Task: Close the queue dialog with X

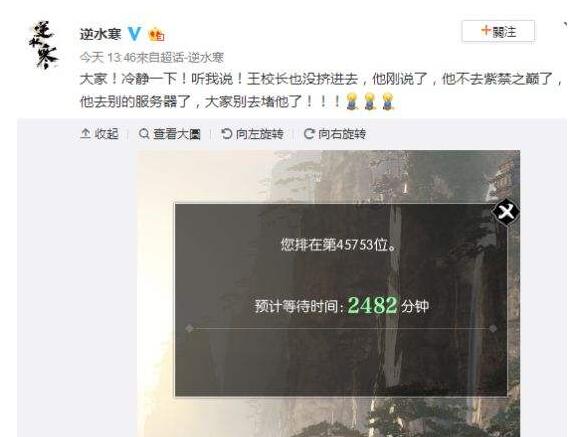Action: [506, 212]
